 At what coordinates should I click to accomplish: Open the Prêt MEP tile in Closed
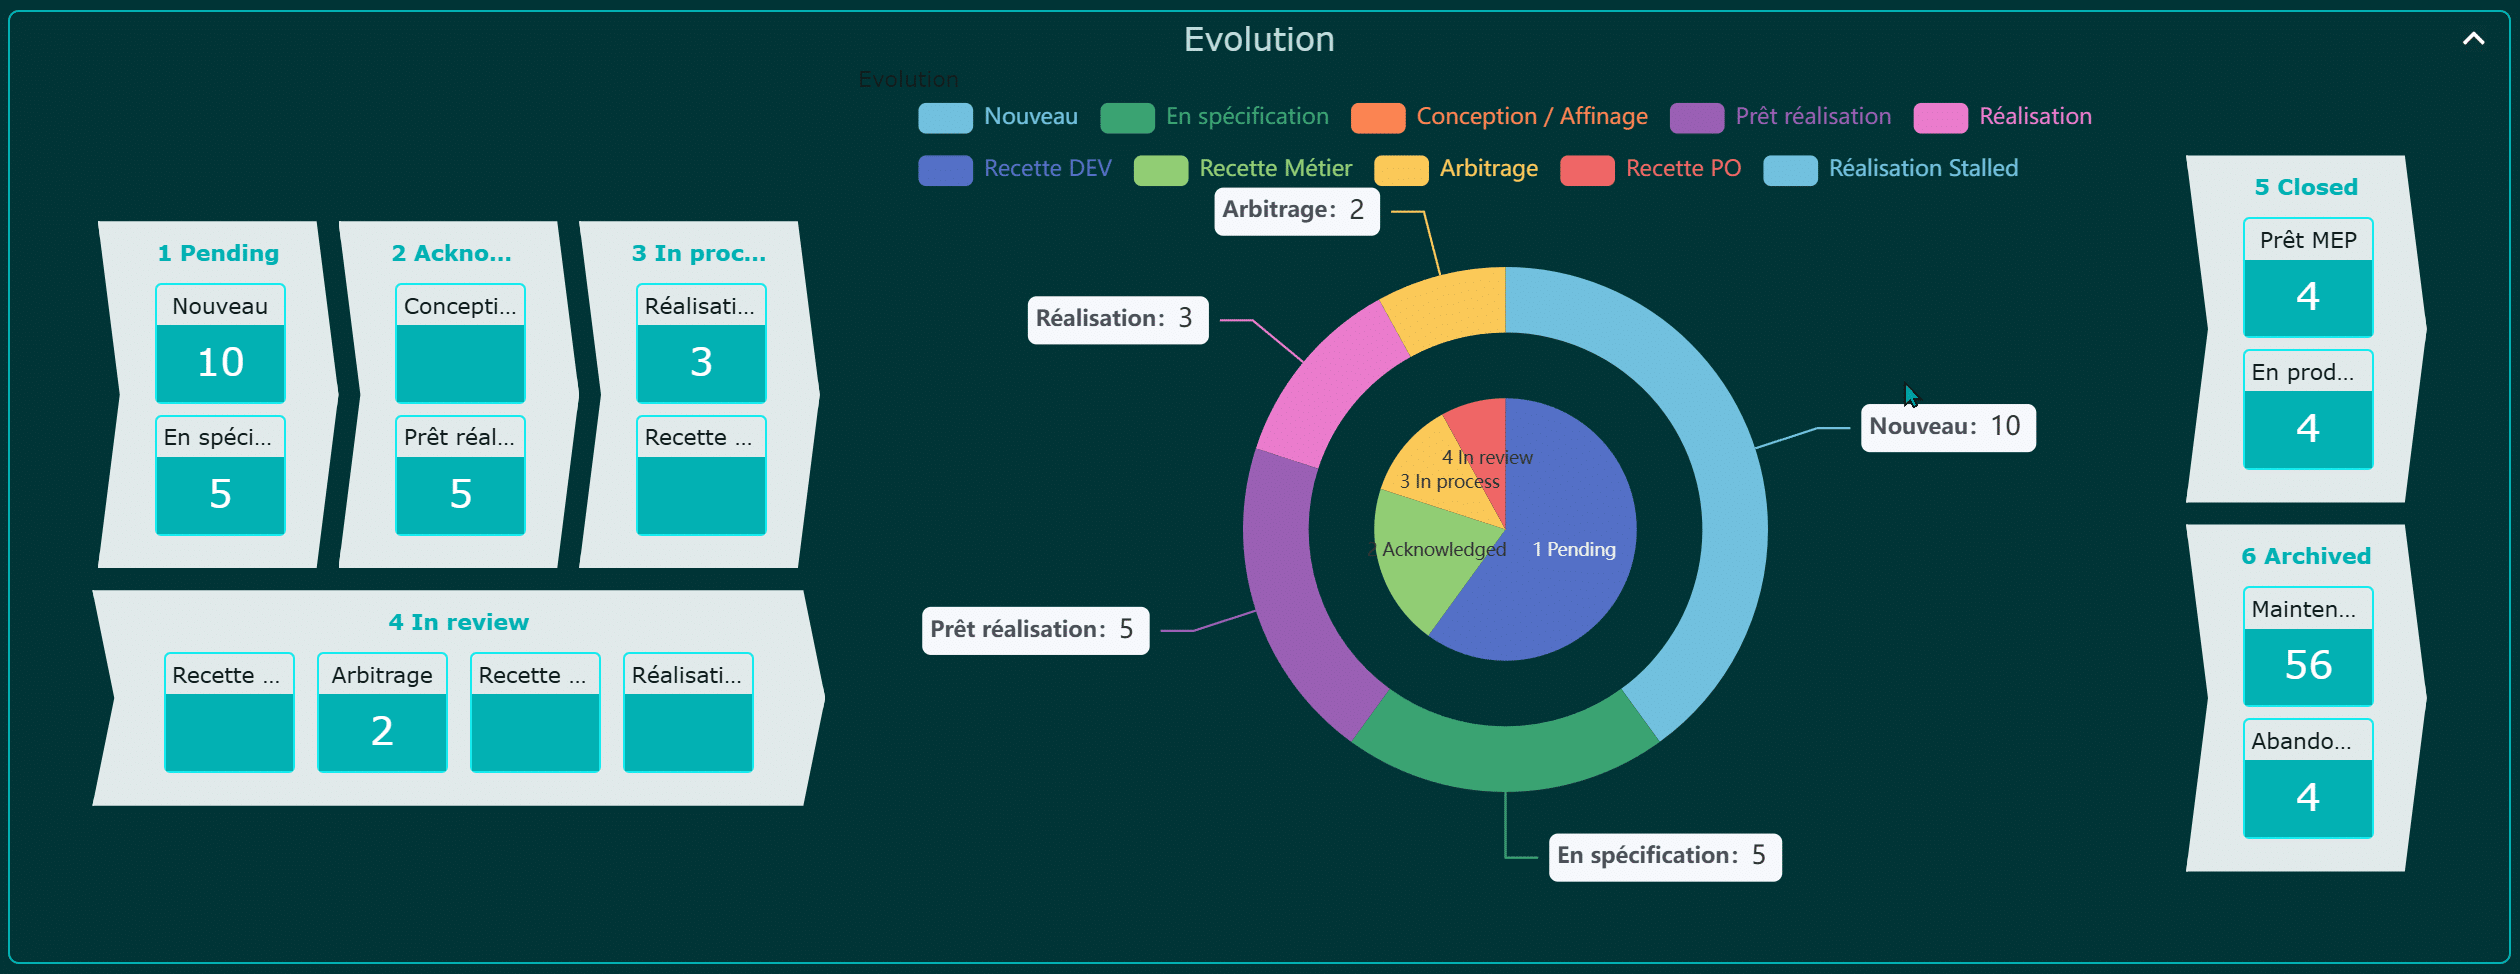pyautogui.click(x=2307, y=278)
